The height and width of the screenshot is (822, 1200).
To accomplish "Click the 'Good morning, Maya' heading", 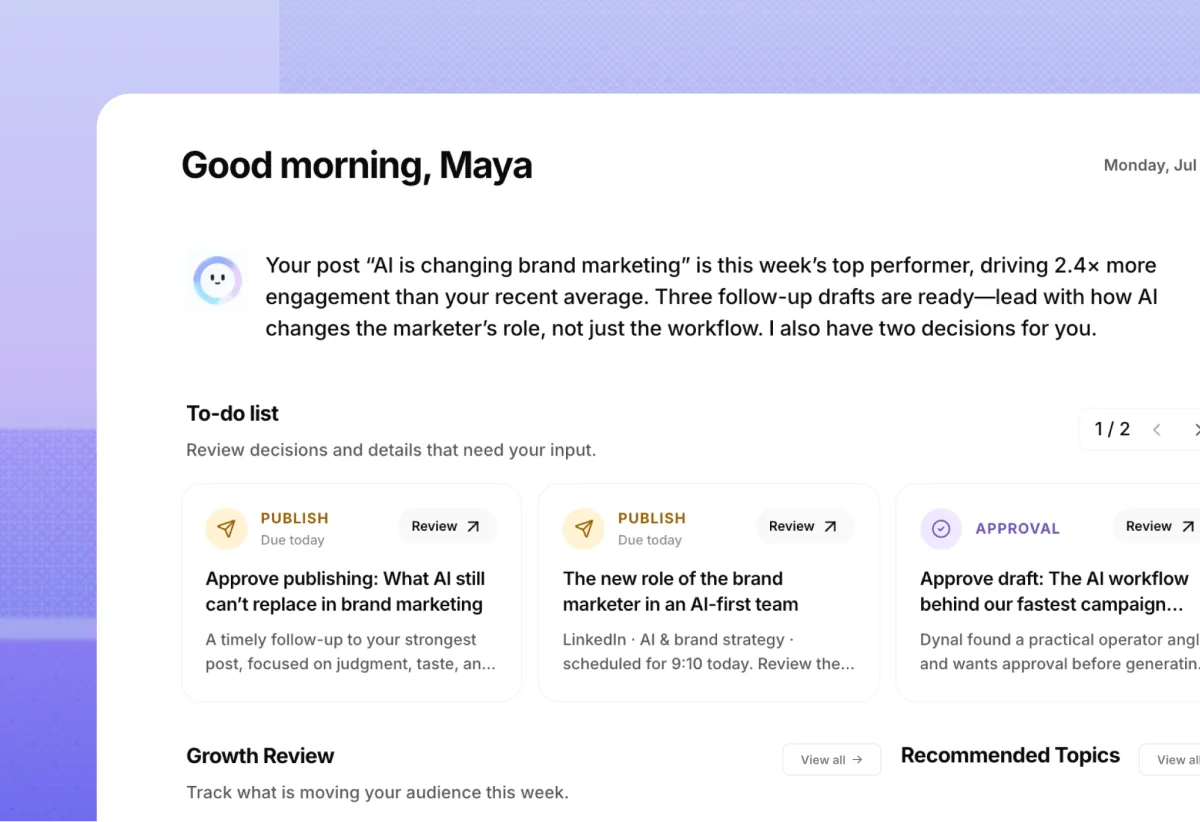I will point(357,165).
